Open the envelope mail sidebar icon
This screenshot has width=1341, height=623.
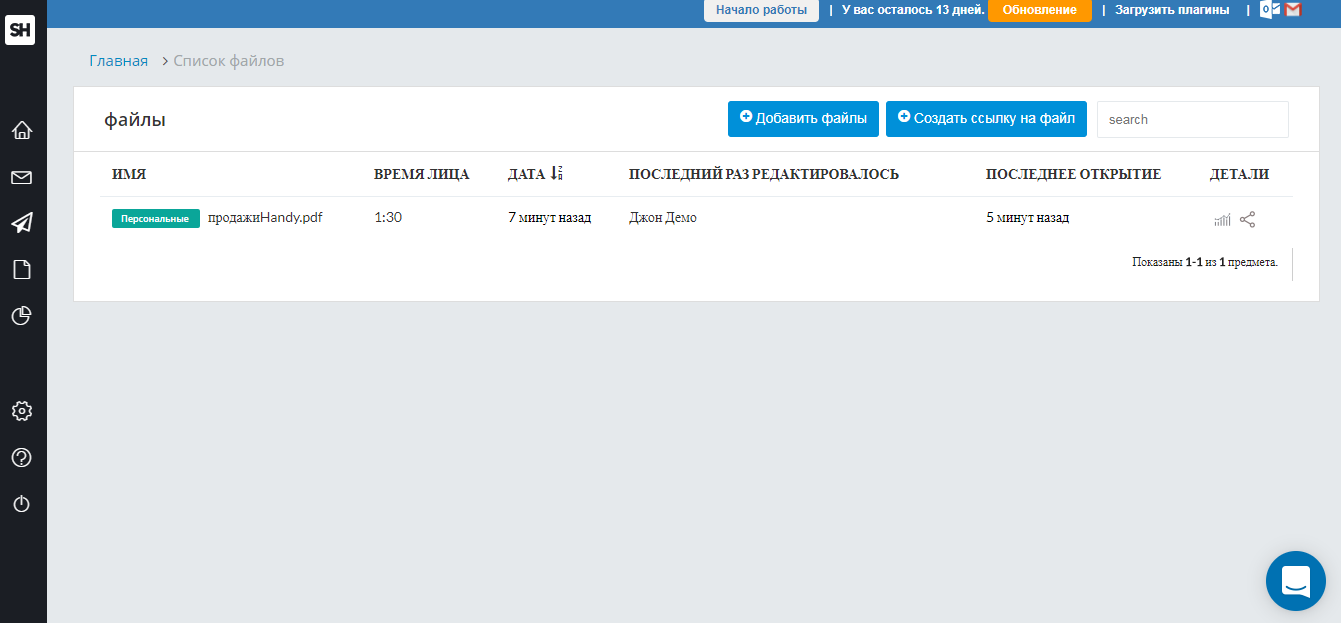22,178
